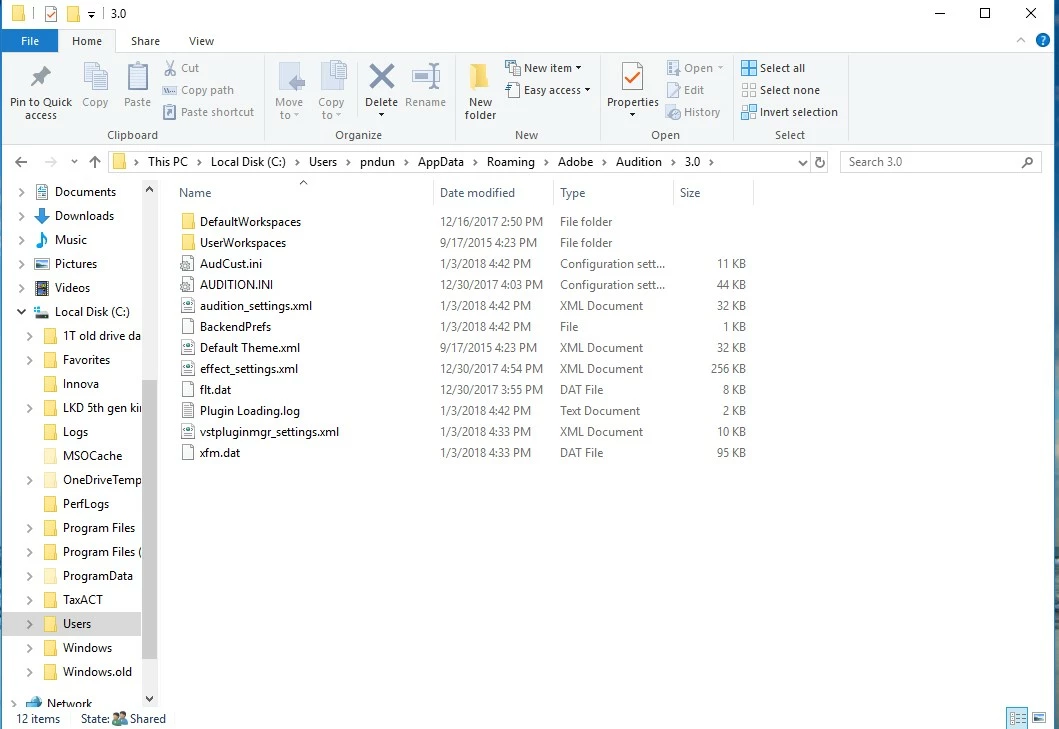Open recent locations dropdown arrow

[x=74, y=162]
